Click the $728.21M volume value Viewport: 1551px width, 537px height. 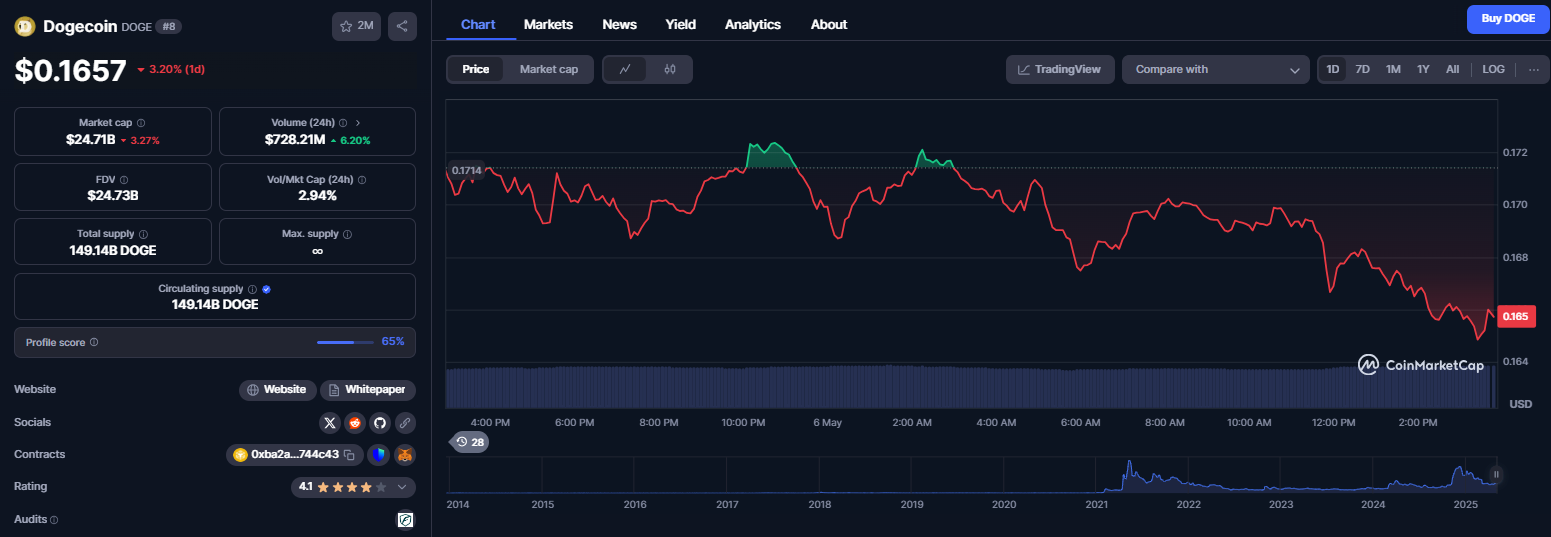(x=295, y=140)
